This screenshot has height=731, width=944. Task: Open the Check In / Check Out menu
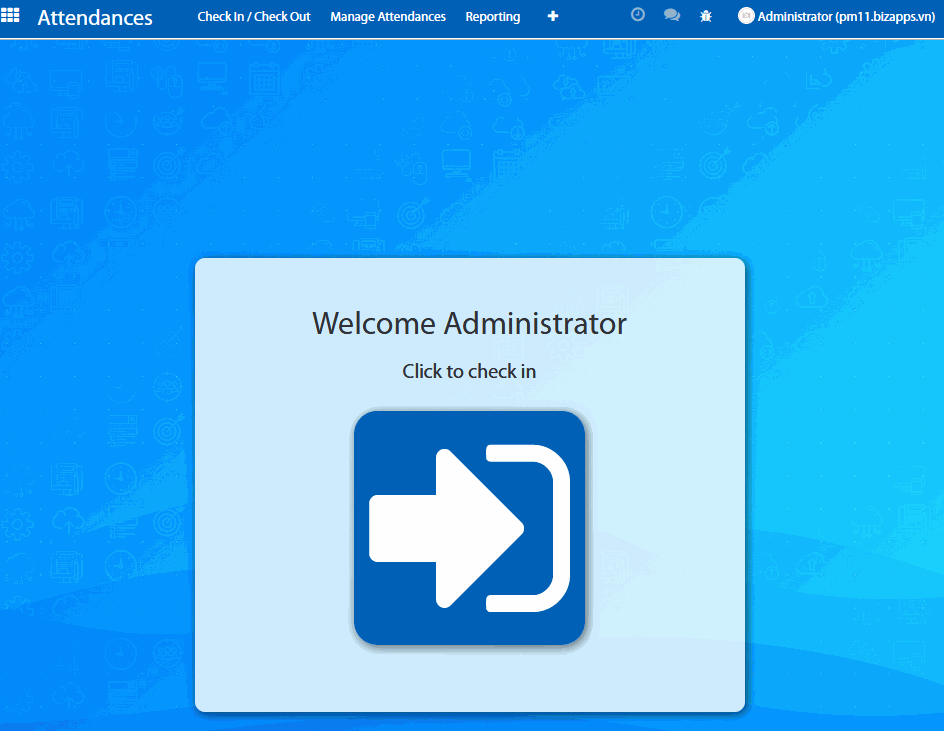(x=254, y=17)
